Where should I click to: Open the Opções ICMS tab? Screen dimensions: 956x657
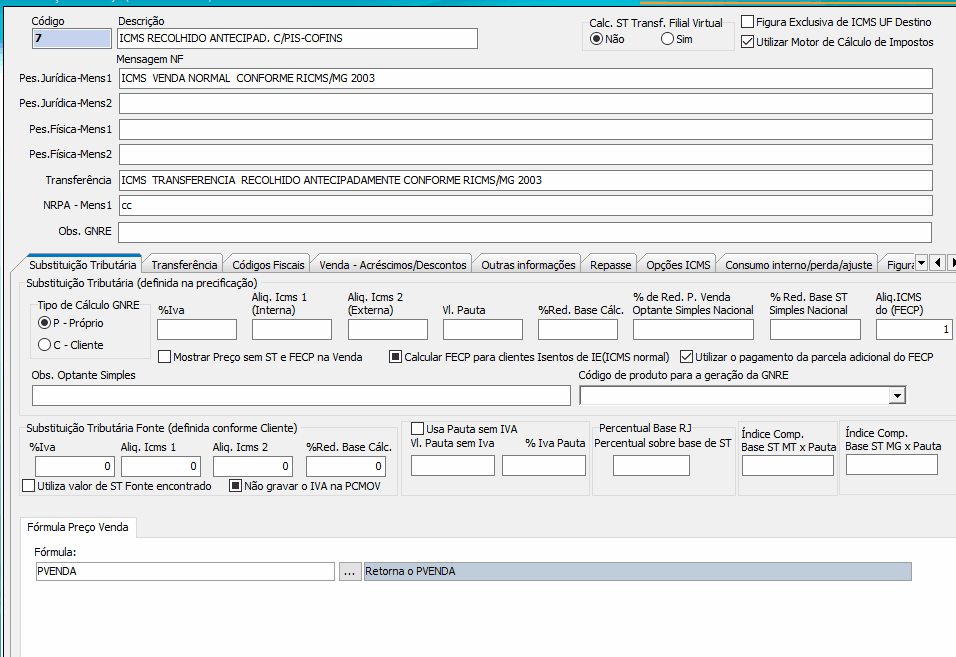pyautogui.click(x=678, y=265)
